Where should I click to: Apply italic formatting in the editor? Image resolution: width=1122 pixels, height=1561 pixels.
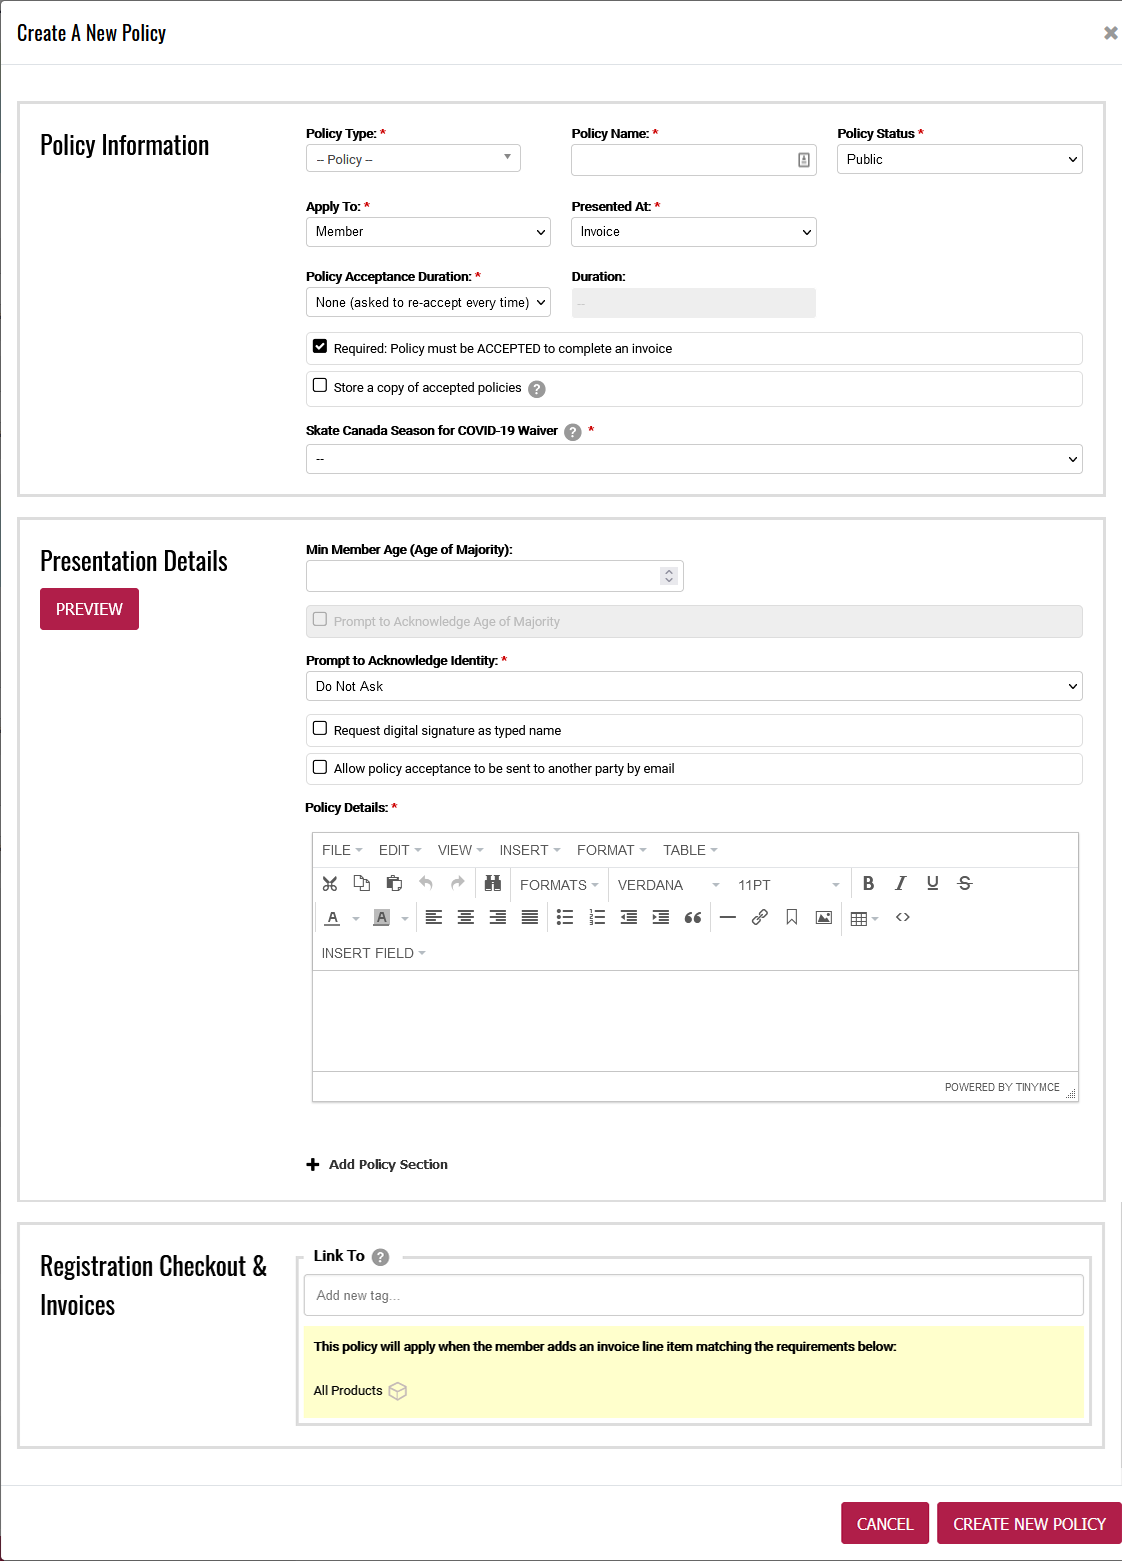click(900, 883)
